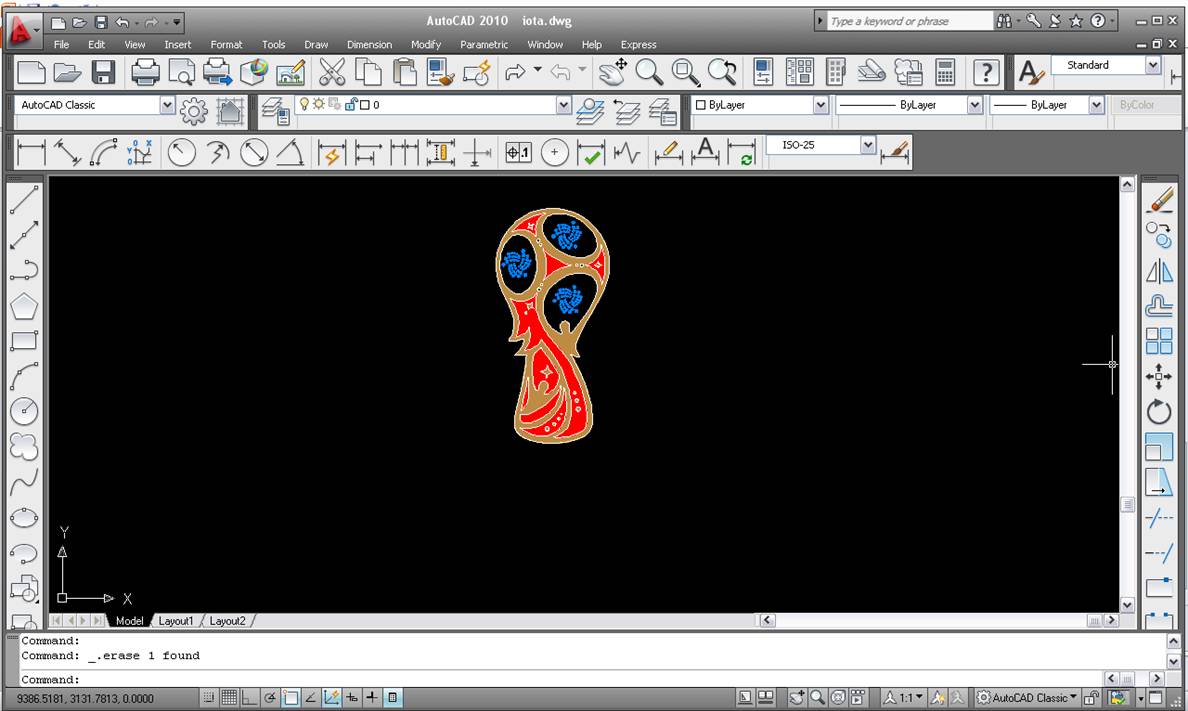Image resolution: width=1188 pixels, height=711 pixels.
Task: Select the Ellipse draw tool
Action: click(24, 518)
